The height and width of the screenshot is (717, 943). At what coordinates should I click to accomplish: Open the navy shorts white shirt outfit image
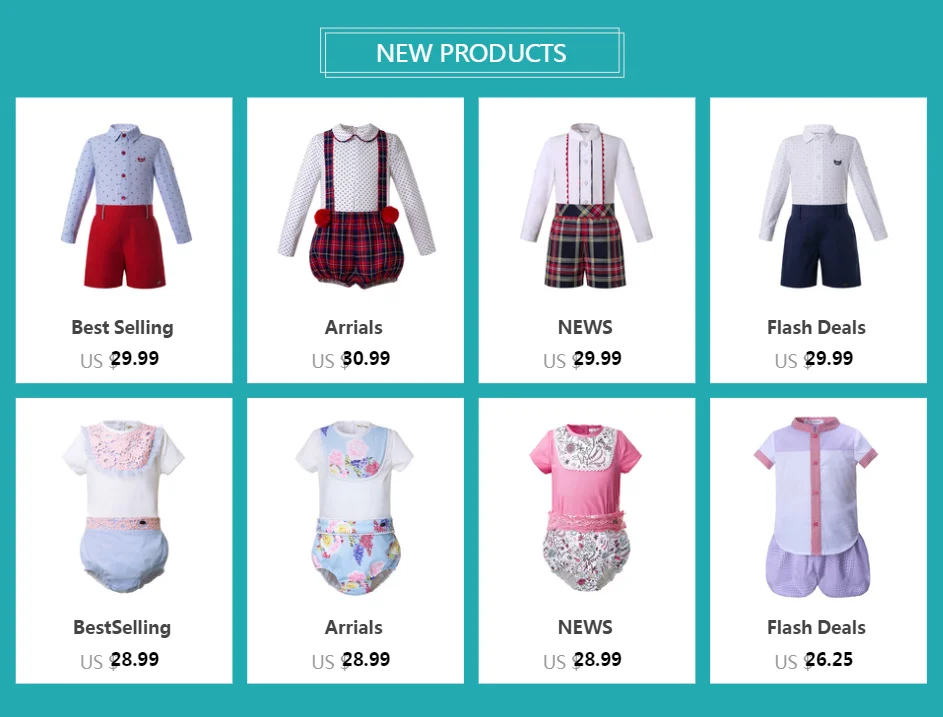click(822, 206)
